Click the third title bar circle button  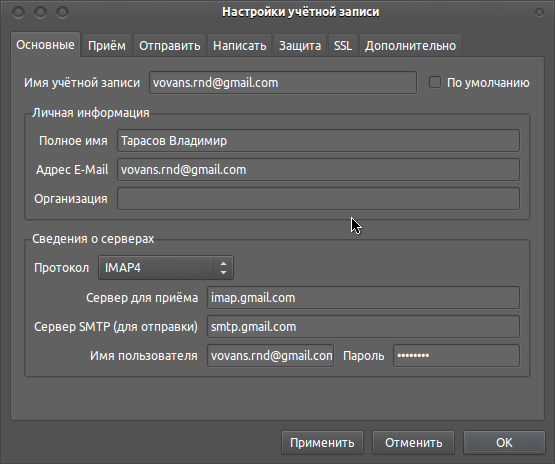click(x=62, y=12)
